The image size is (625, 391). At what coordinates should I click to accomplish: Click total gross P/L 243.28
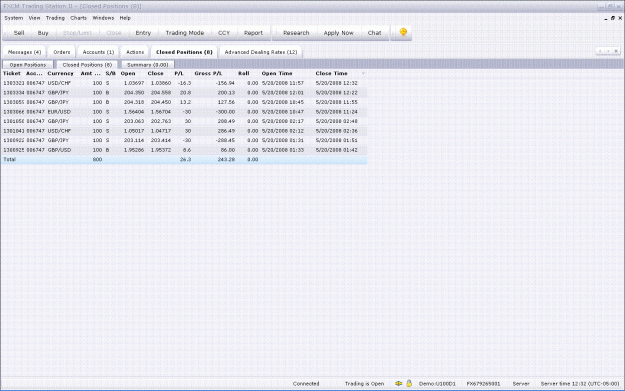tap(226, 159)
